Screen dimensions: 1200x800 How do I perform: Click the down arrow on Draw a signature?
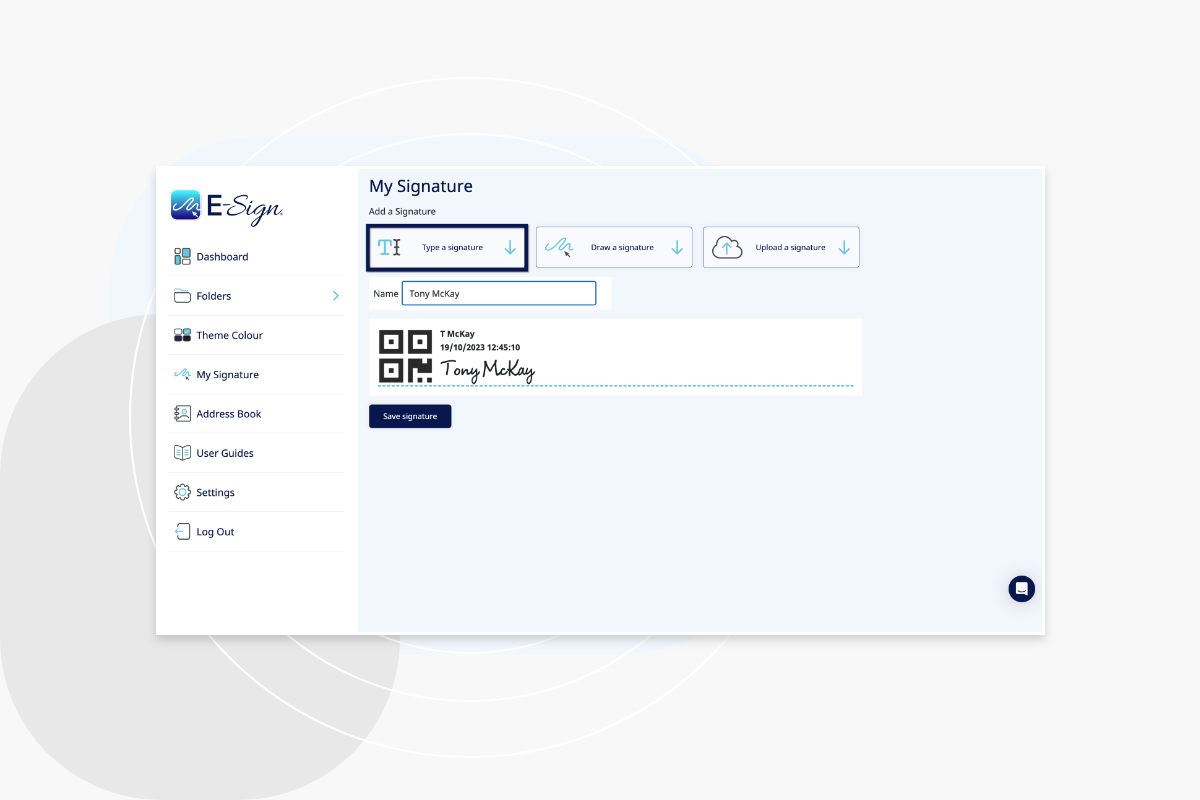click(677, 247)
